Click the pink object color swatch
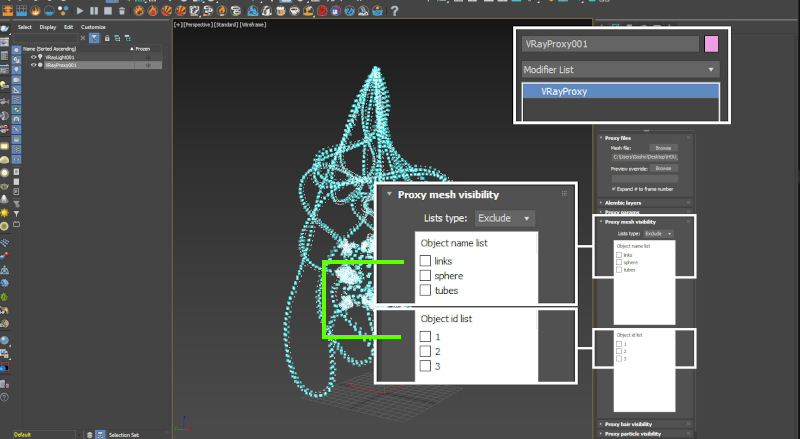The height and width of the screenshot is (439, 800). (x=711, y=44)
